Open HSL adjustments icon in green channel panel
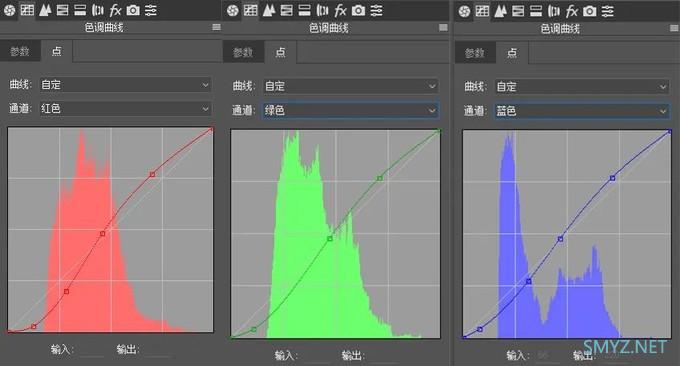 click(x=286, y=10)
